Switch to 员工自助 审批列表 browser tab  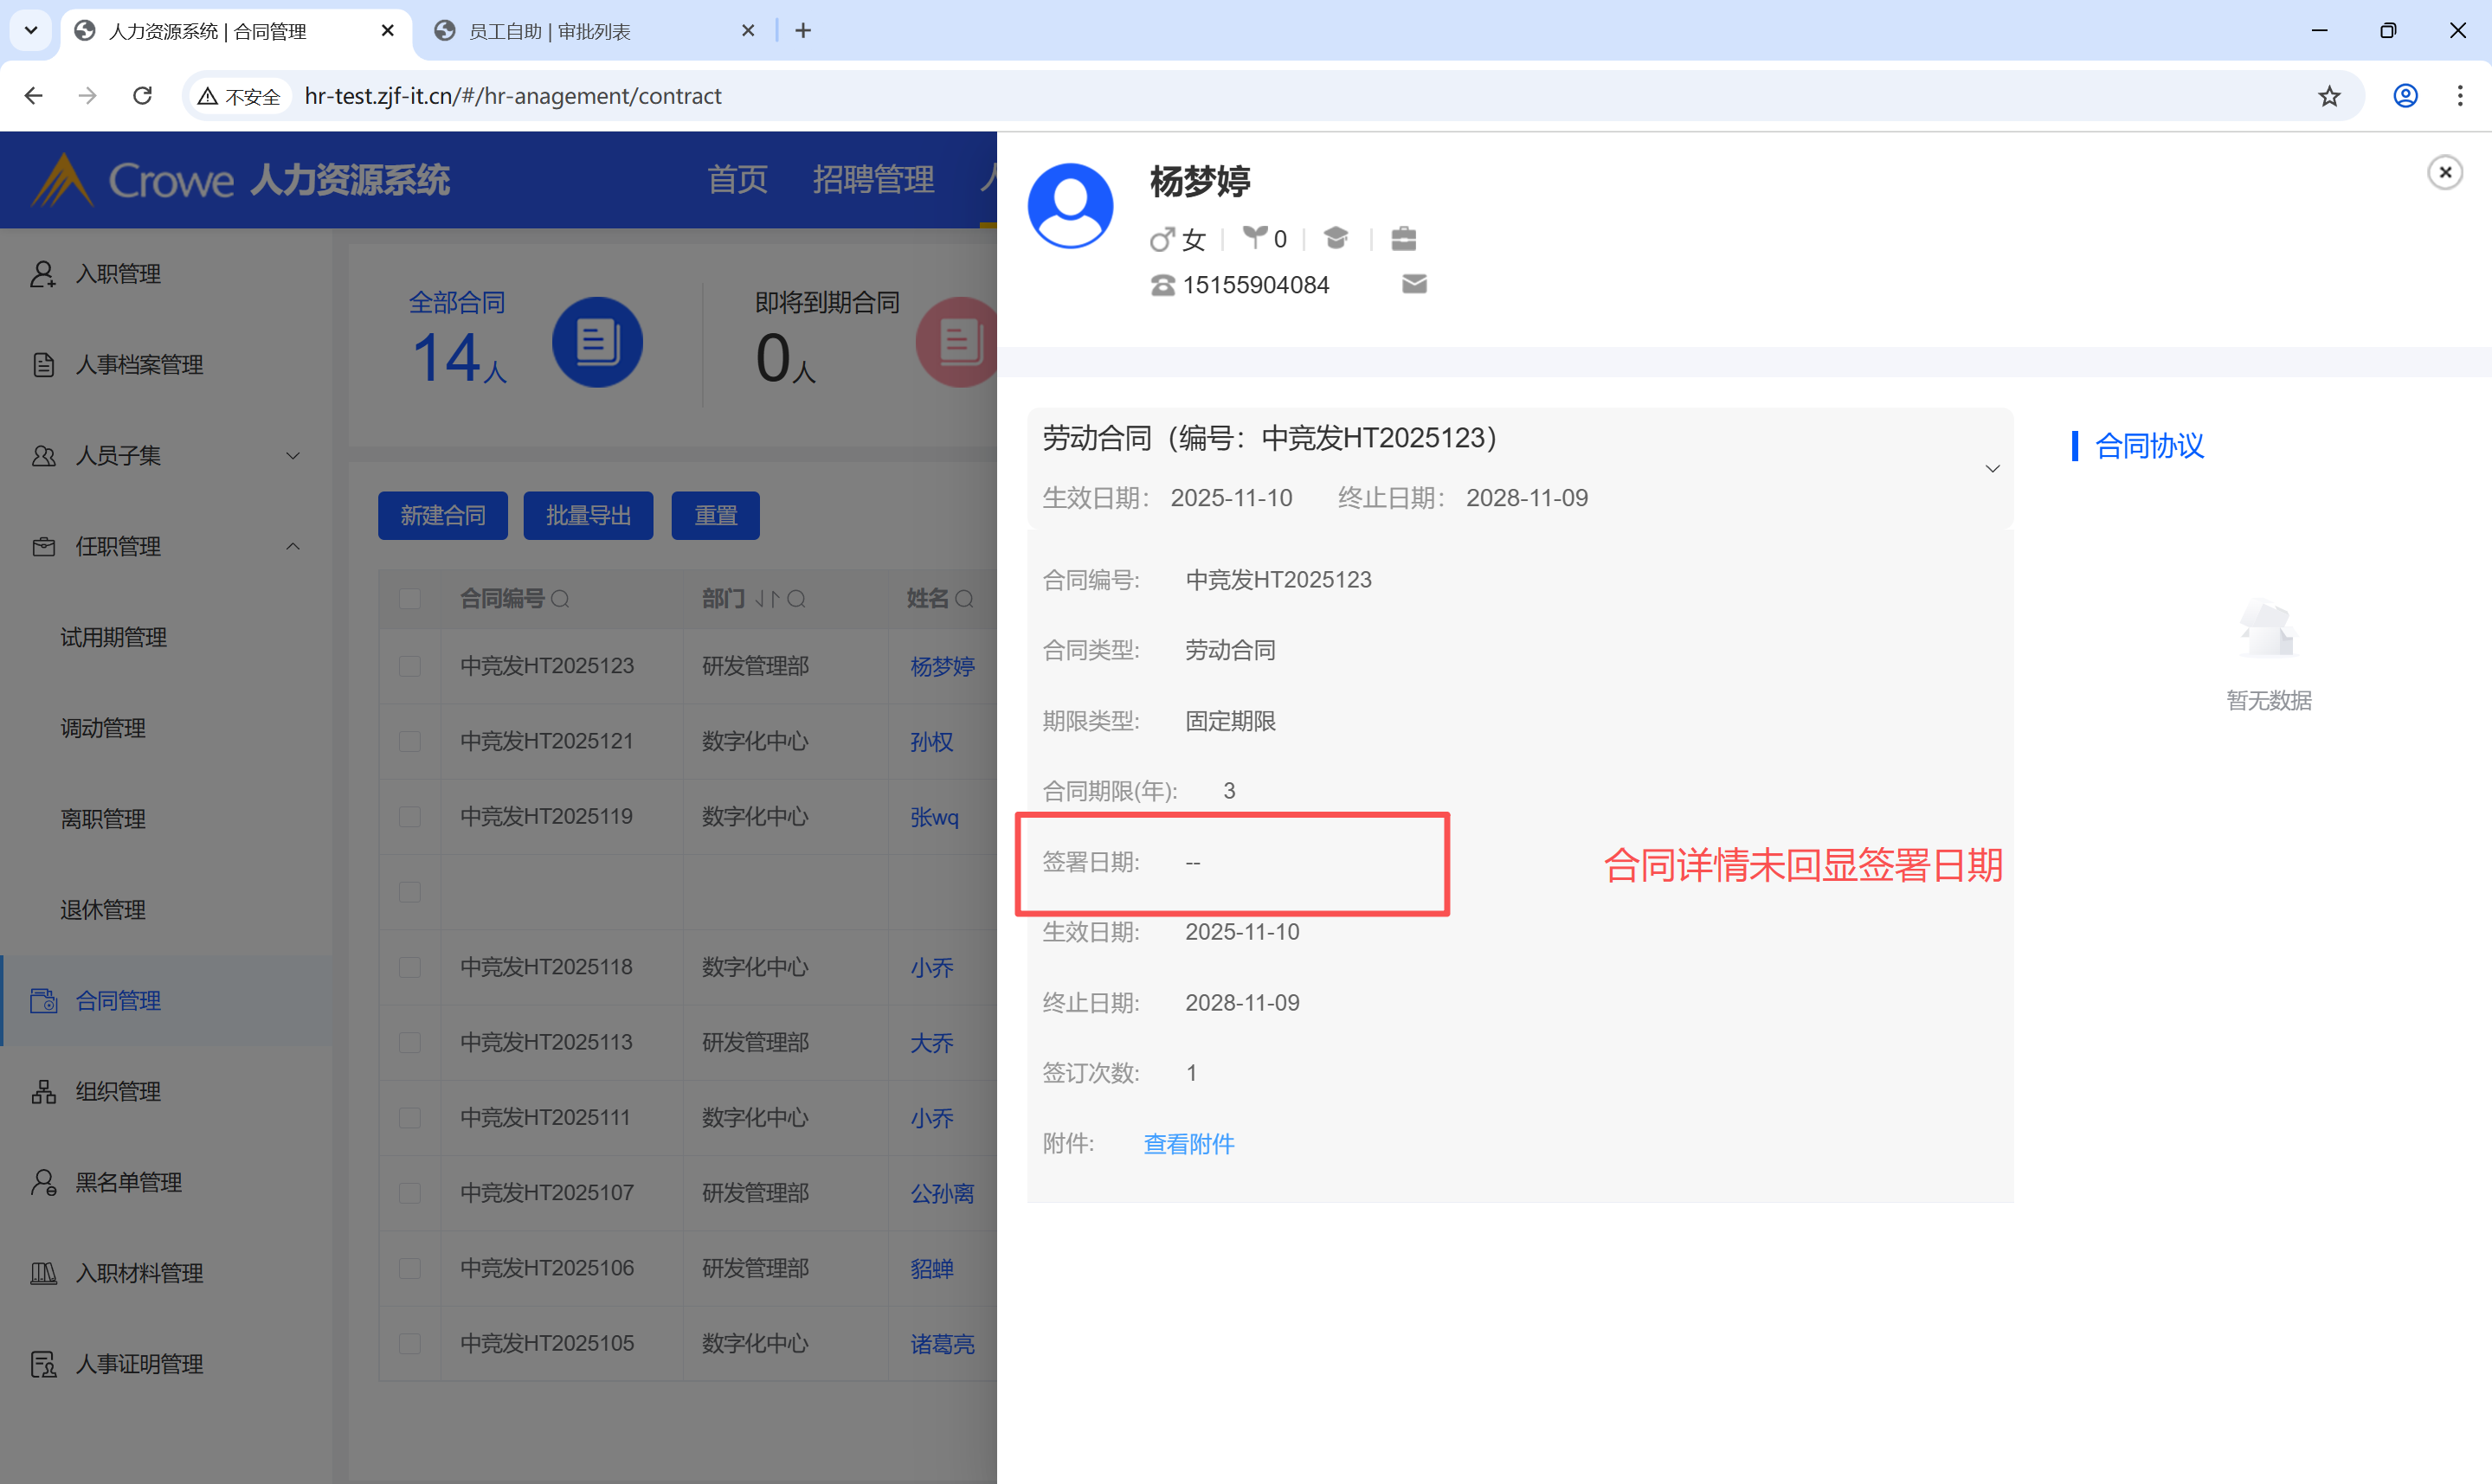click(548, 31)
